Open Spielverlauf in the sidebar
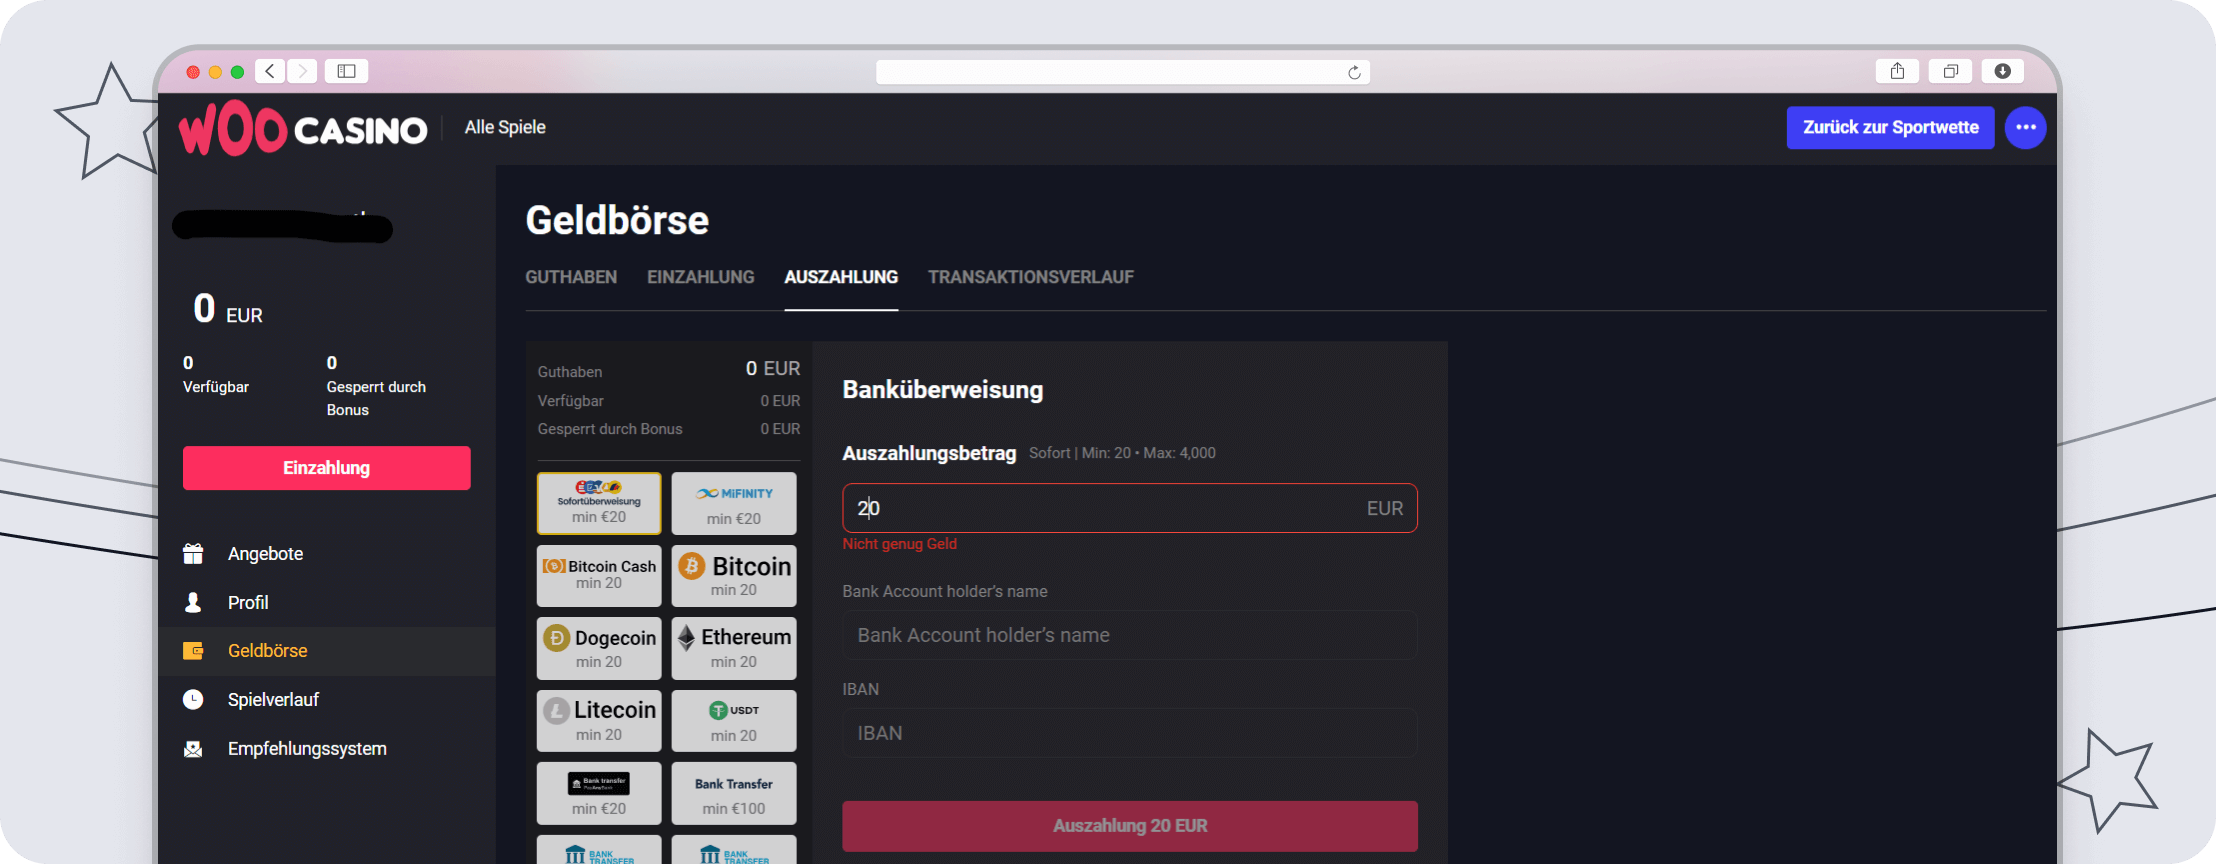 273,700
